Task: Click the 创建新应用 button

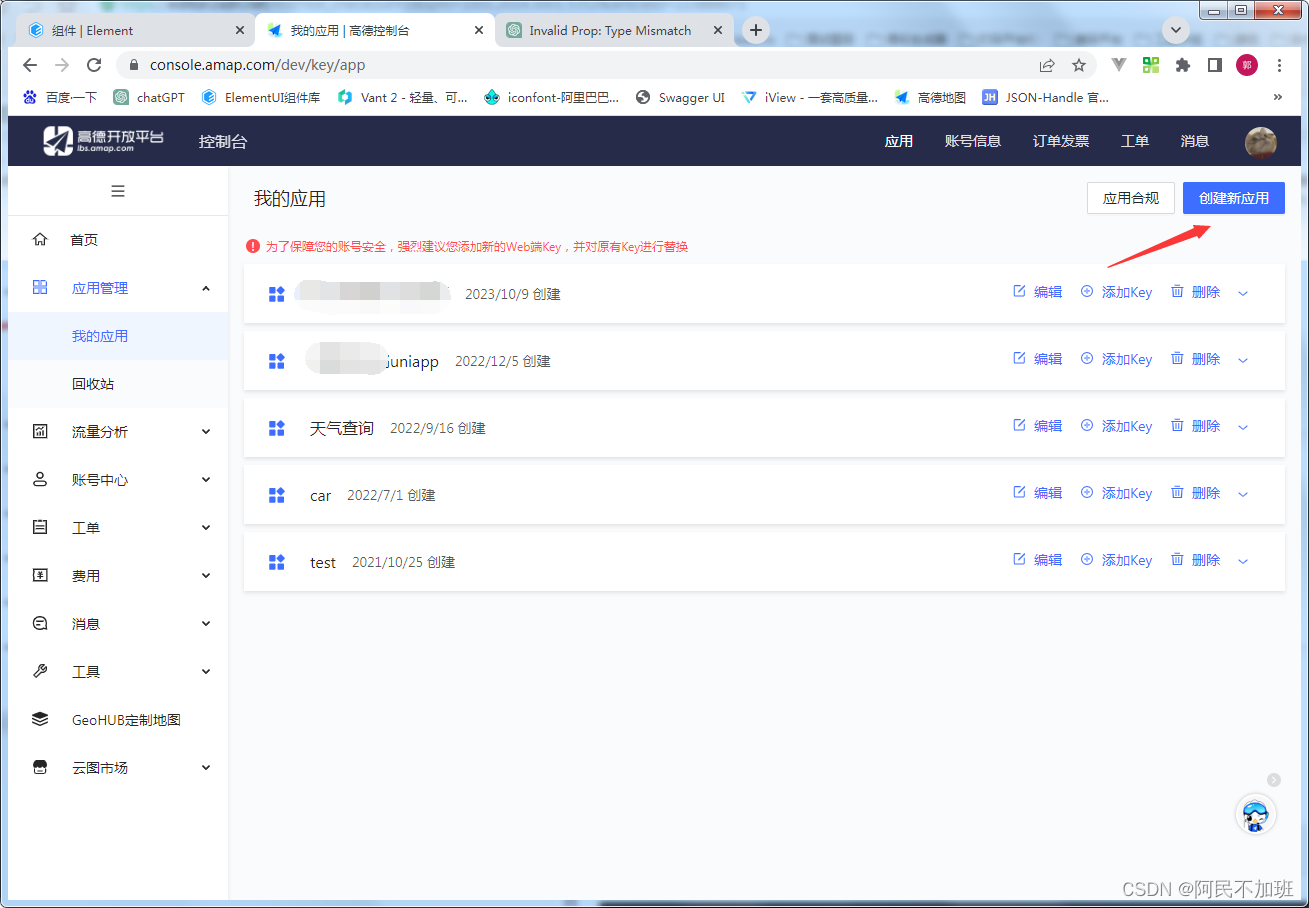Action: (1233, 197)
